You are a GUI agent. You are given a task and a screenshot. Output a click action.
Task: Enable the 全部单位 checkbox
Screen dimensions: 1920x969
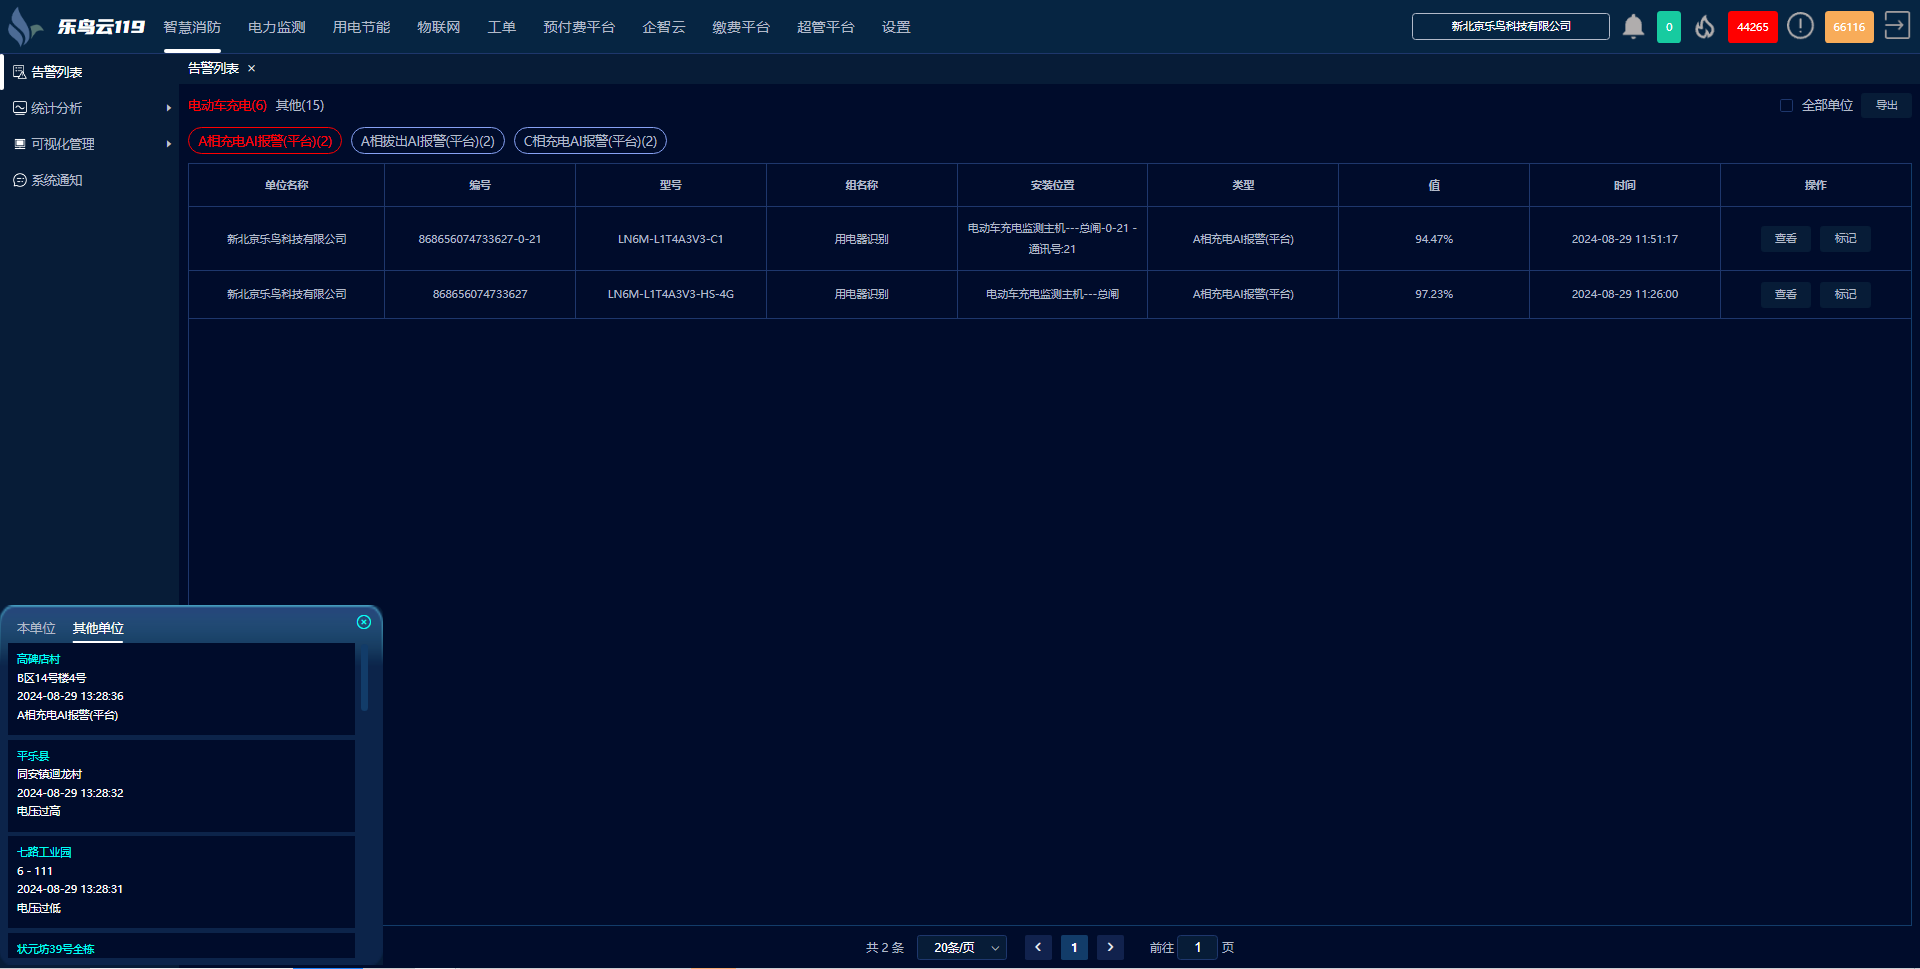[1786, 106]
